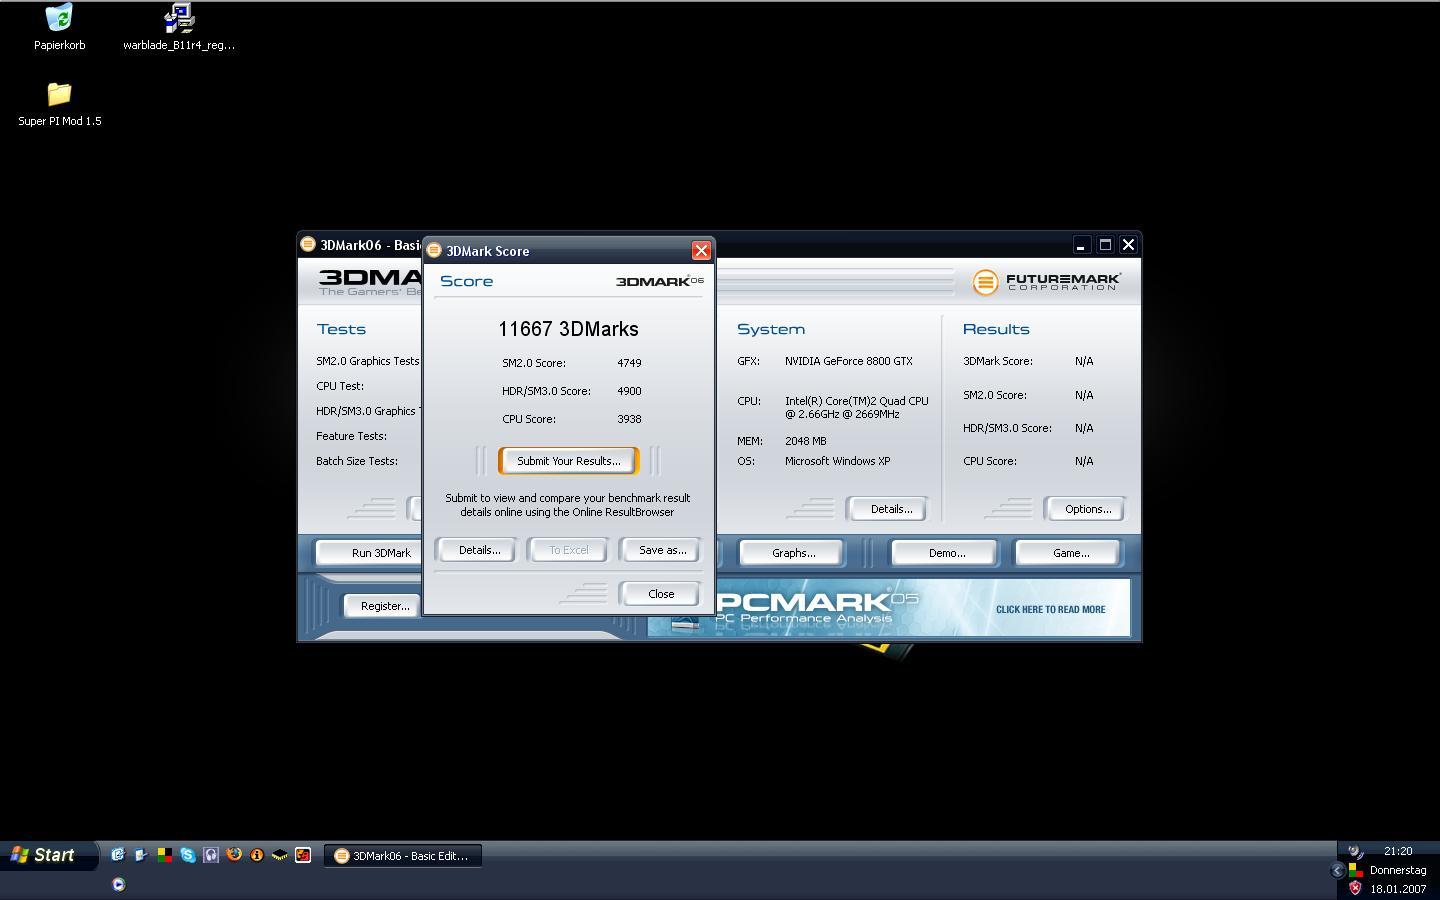Launch Firefox from the quick launch bar
This screenshot has height=900, width=1440.
click(234, 855)
